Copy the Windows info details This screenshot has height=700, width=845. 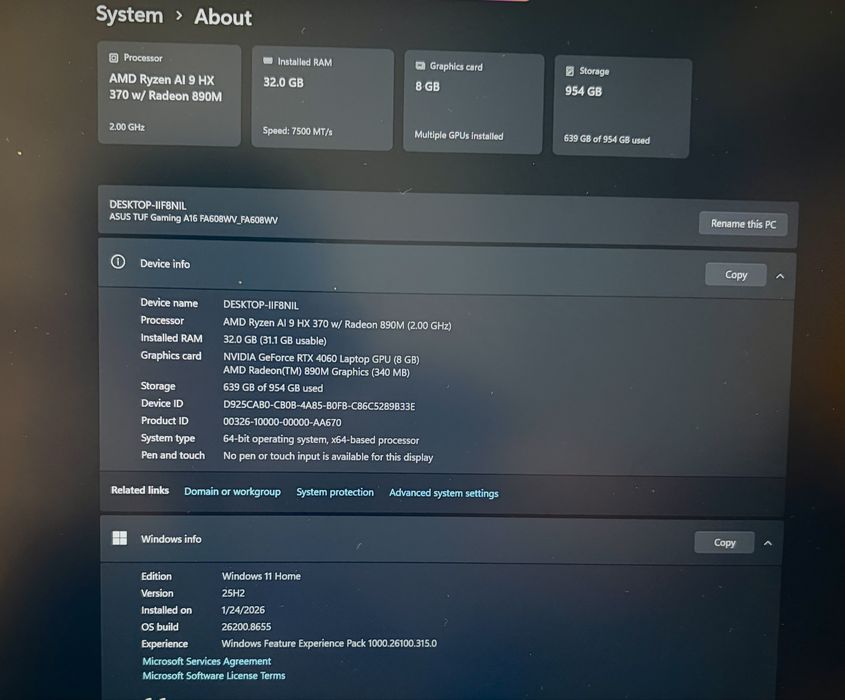724,542
